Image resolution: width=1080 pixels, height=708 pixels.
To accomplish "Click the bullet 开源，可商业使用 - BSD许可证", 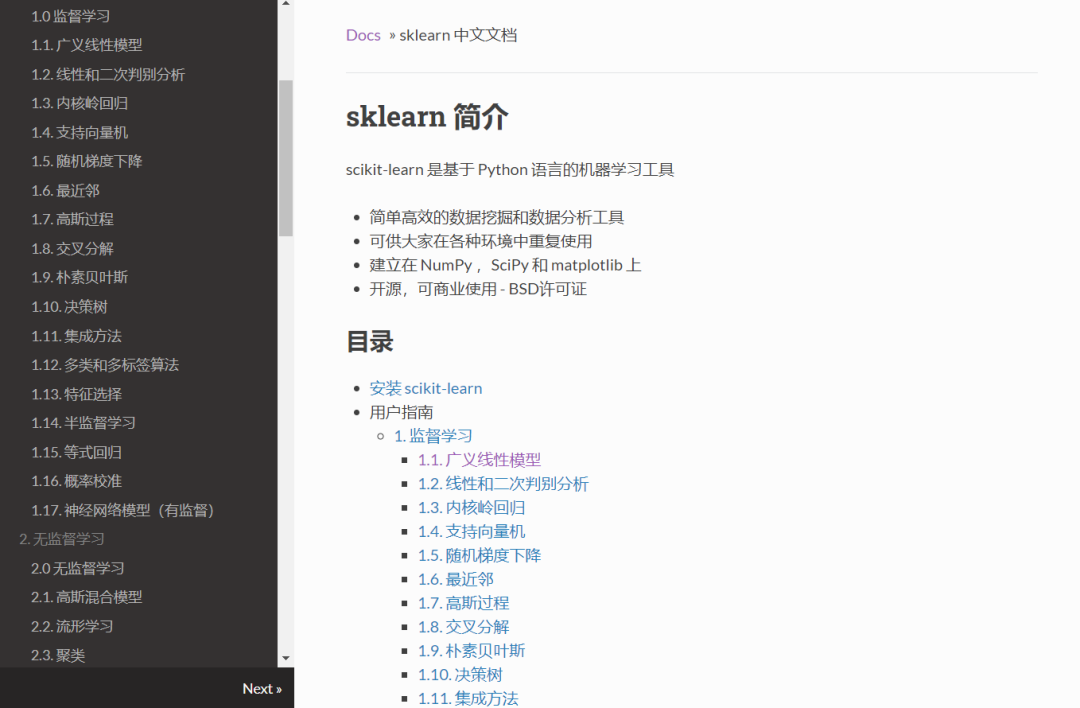I will 478,289.
